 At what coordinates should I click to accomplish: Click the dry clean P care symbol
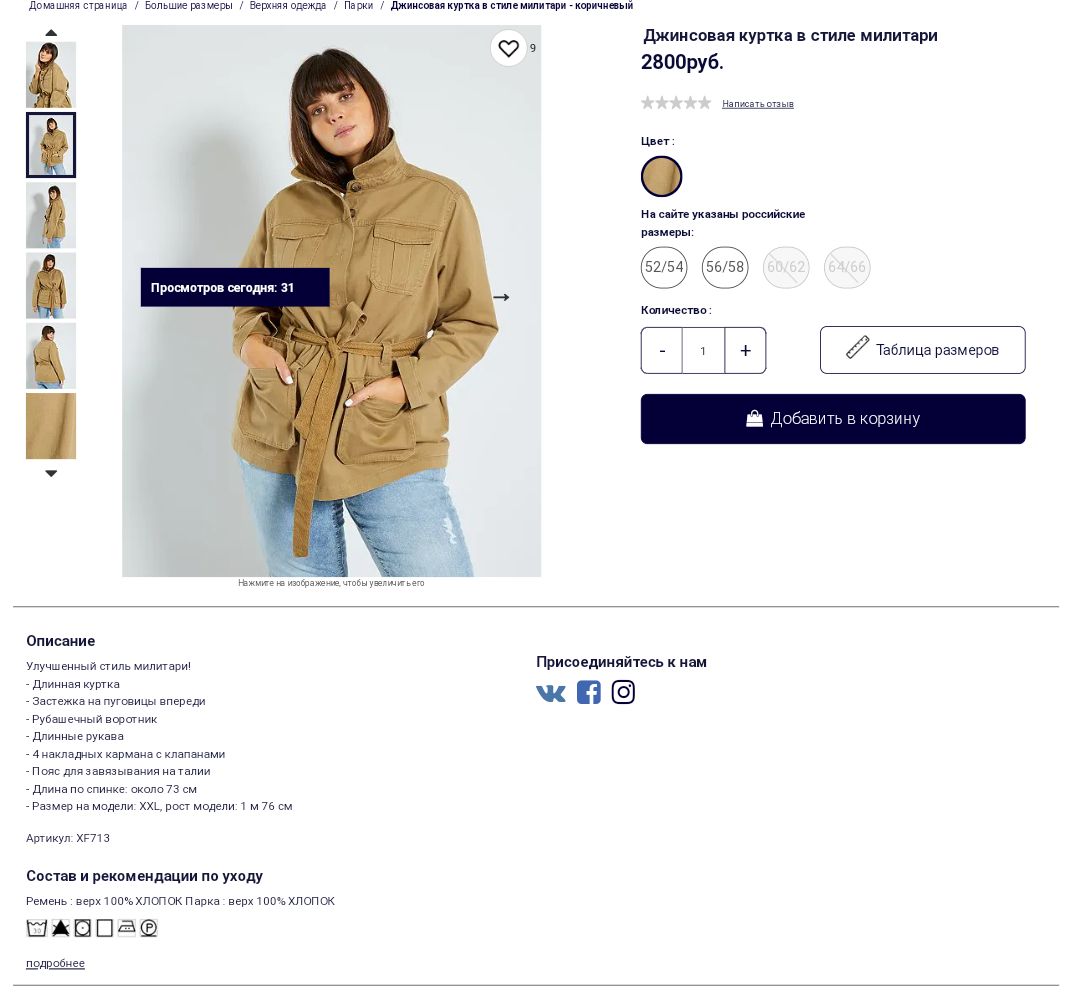[149, 928]
